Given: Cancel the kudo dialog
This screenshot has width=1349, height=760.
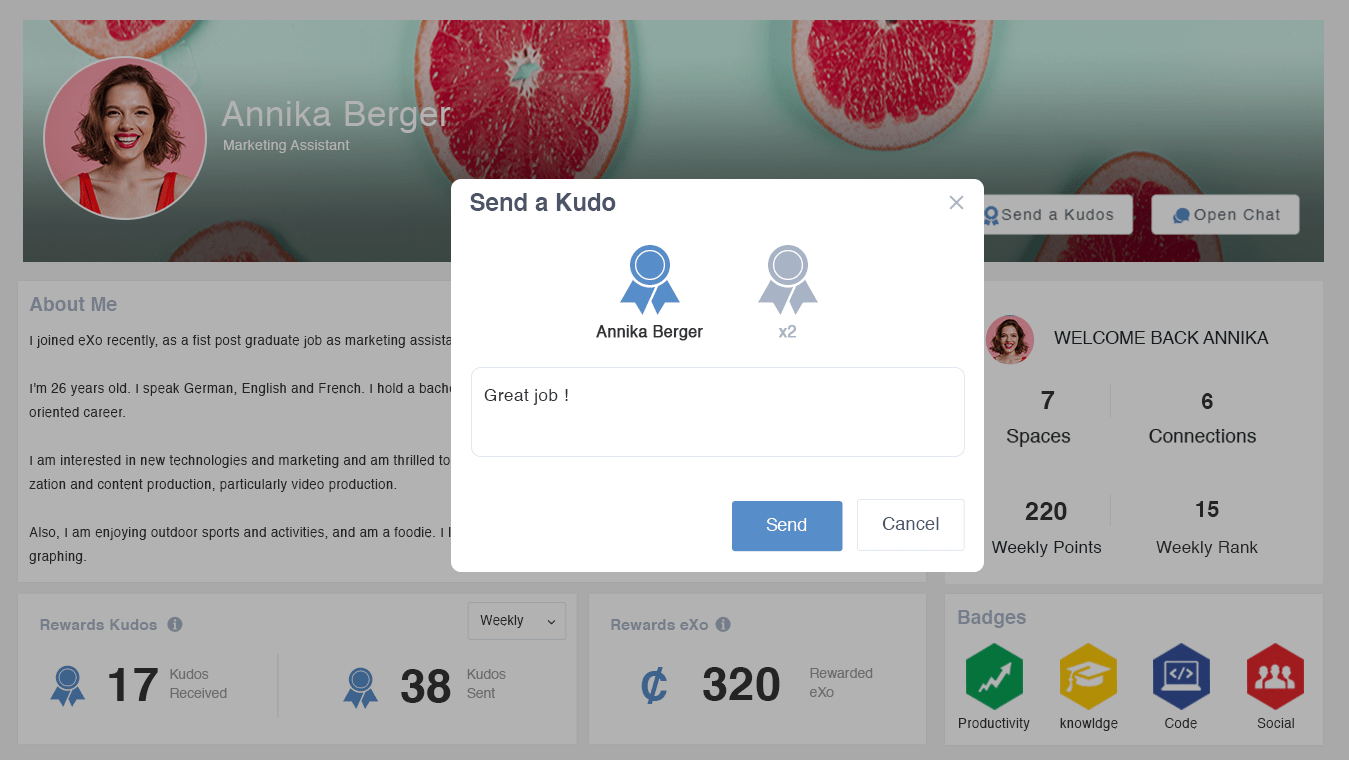Looking at the screenshot, I should pos(911,525).
